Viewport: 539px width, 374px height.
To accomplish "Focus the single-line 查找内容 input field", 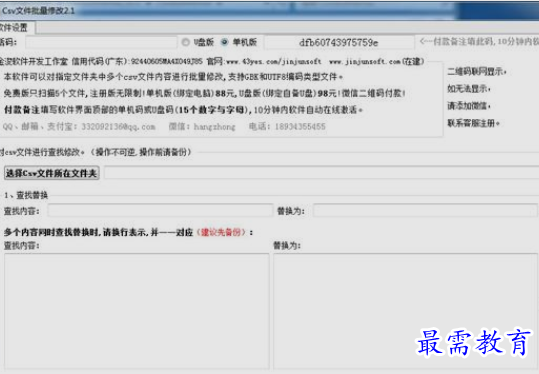I will point(160,210).
